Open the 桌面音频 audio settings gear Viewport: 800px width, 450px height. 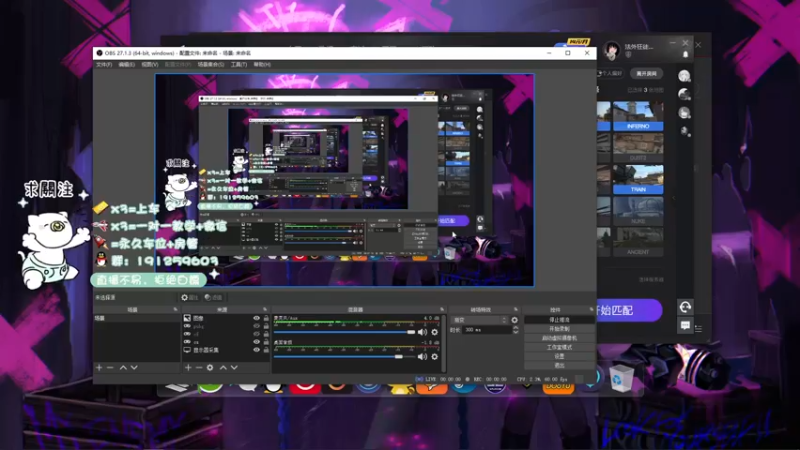(x=435, y=357)
